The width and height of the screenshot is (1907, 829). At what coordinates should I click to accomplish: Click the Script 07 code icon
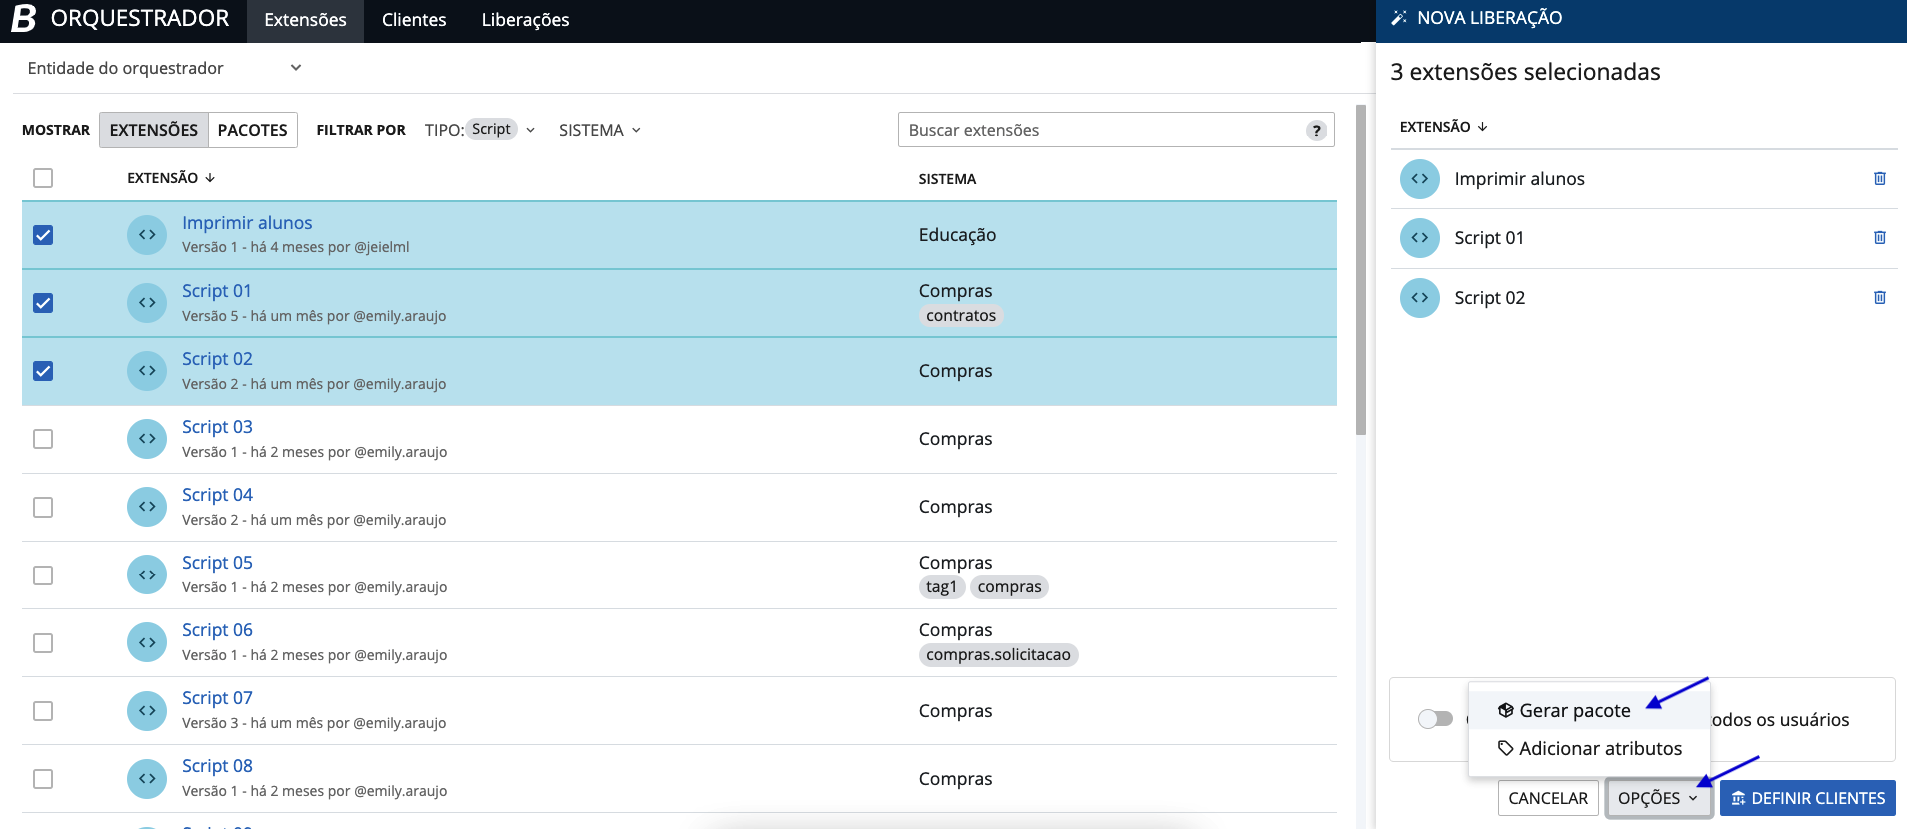pos(147,710)
